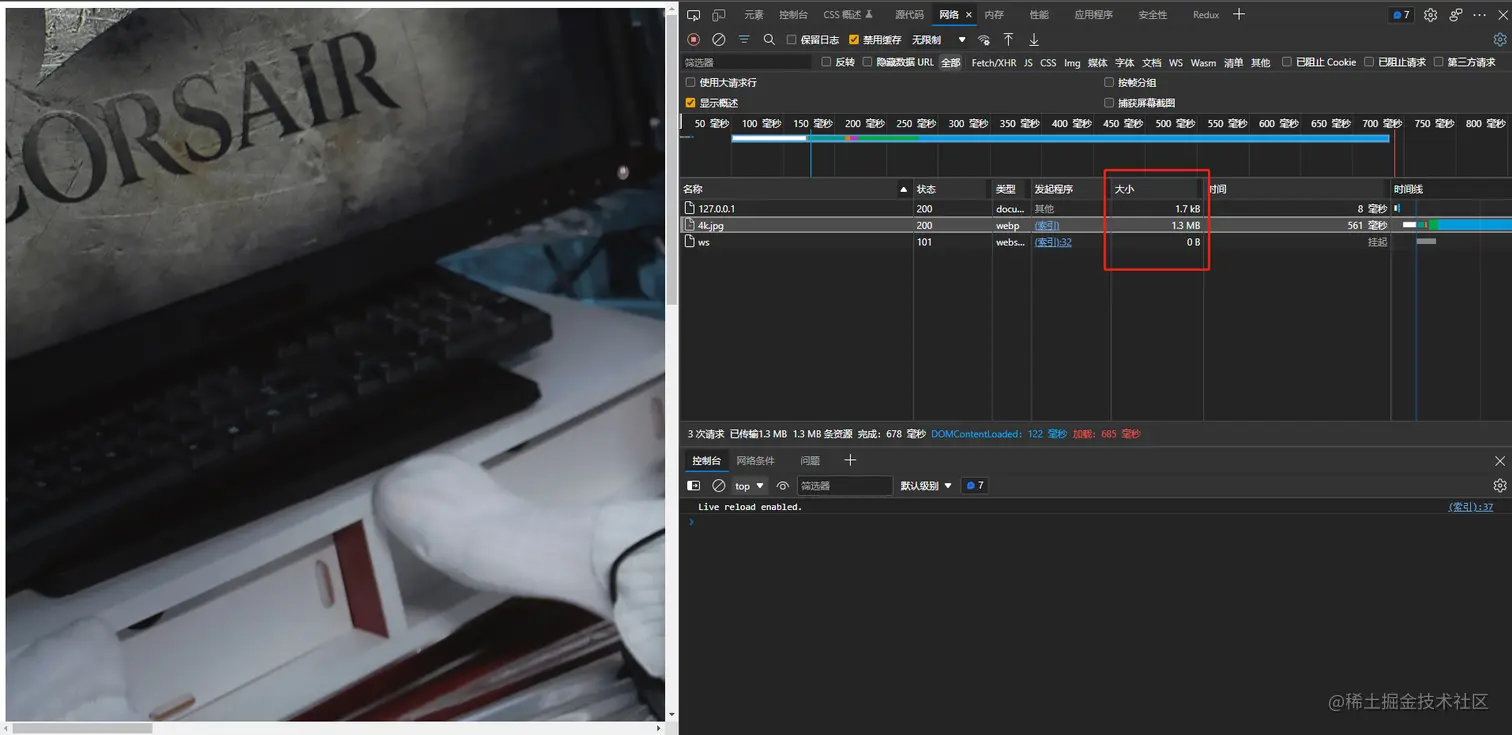Check Third-party requests (第三方请求) checkbox
The width and height of the screenshot is (1512, 735).
[x=1438, y=62]
